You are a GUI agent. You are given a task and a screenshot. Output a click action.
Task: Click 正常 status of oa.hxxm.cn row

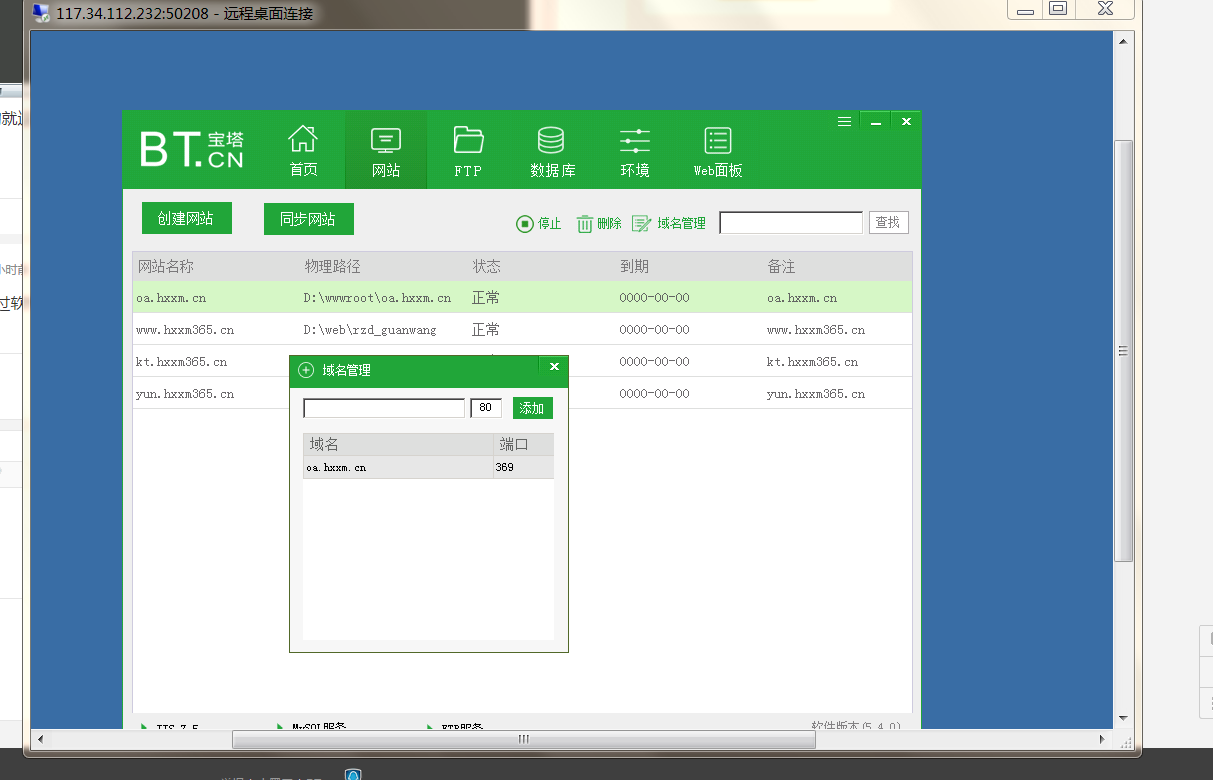(x=486, y=298)
